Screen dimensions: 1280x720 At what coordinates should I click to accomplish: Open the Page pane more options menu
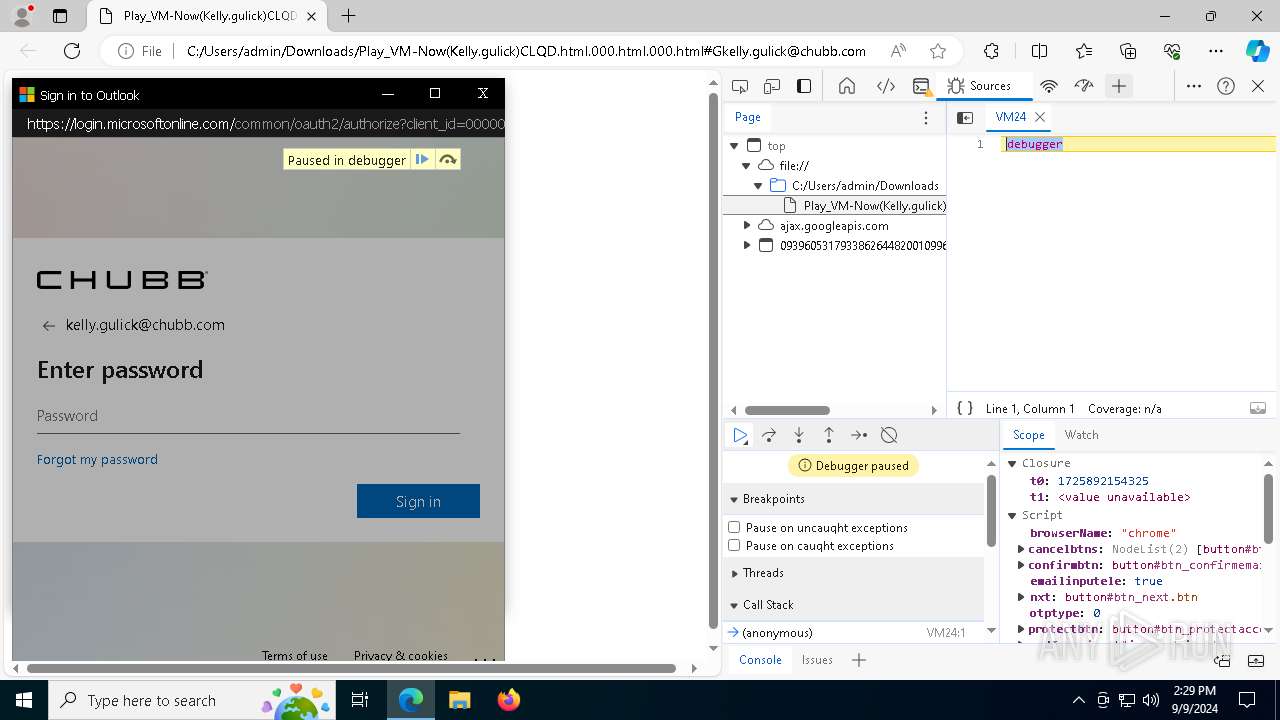point(926,117)
